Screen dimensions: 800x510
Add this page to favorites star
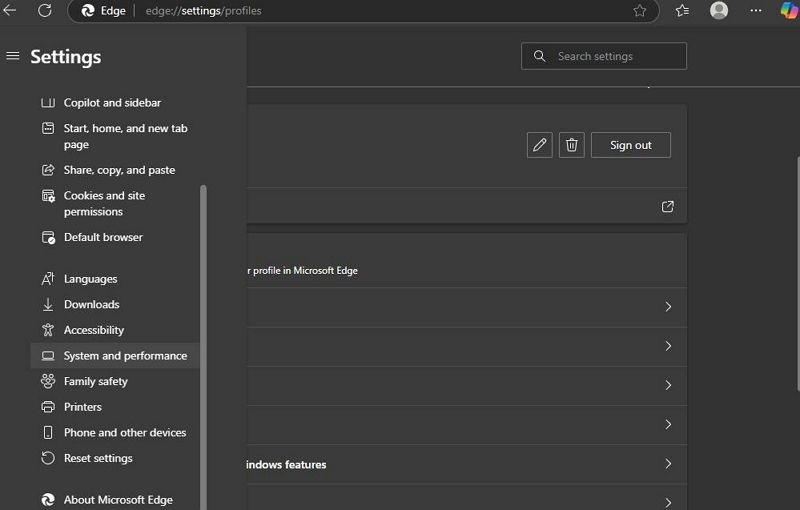(x=640, y=10)
